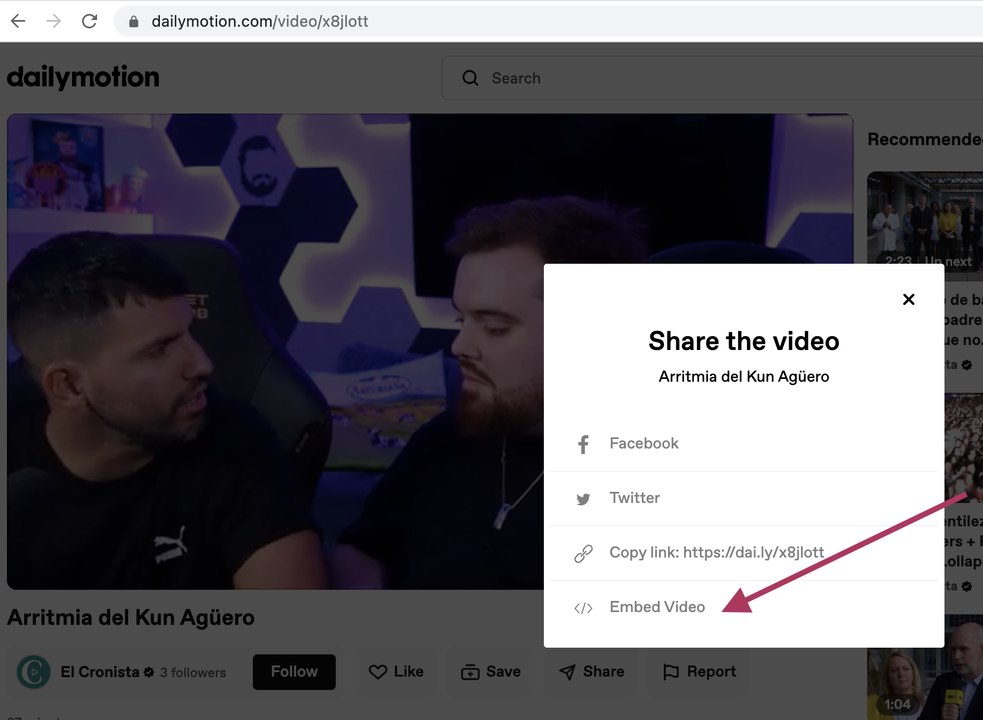The width and height of the screenshot is (983, 720).
Task: Copy link https://dai.ly/x8jlott
Action: click(717, 553)
